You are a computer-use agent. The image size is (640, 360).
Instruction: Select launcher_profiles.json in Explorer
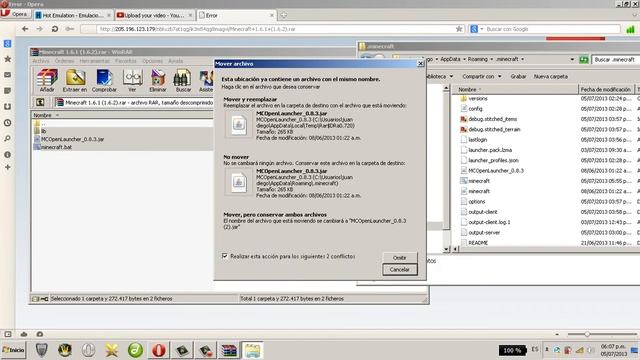coord(493,160)
